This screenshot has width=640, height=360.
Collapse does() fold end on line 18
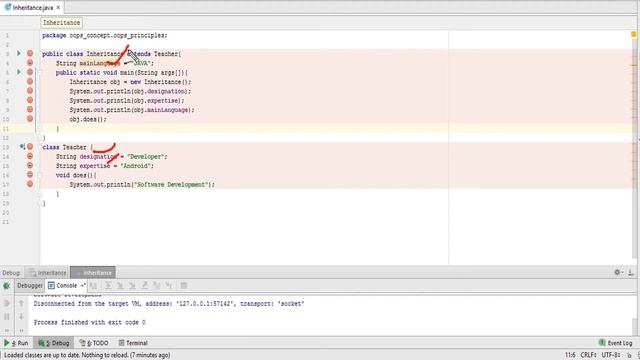(x=40, y=194)
